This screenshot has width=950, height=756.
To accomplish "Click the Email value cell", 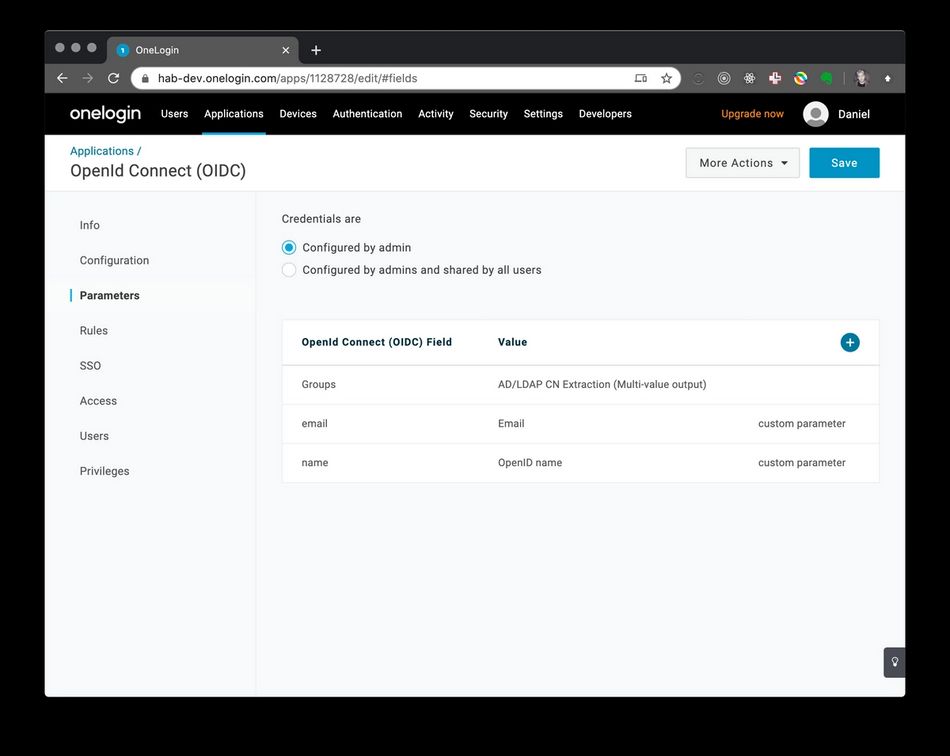I will [511, 424].
